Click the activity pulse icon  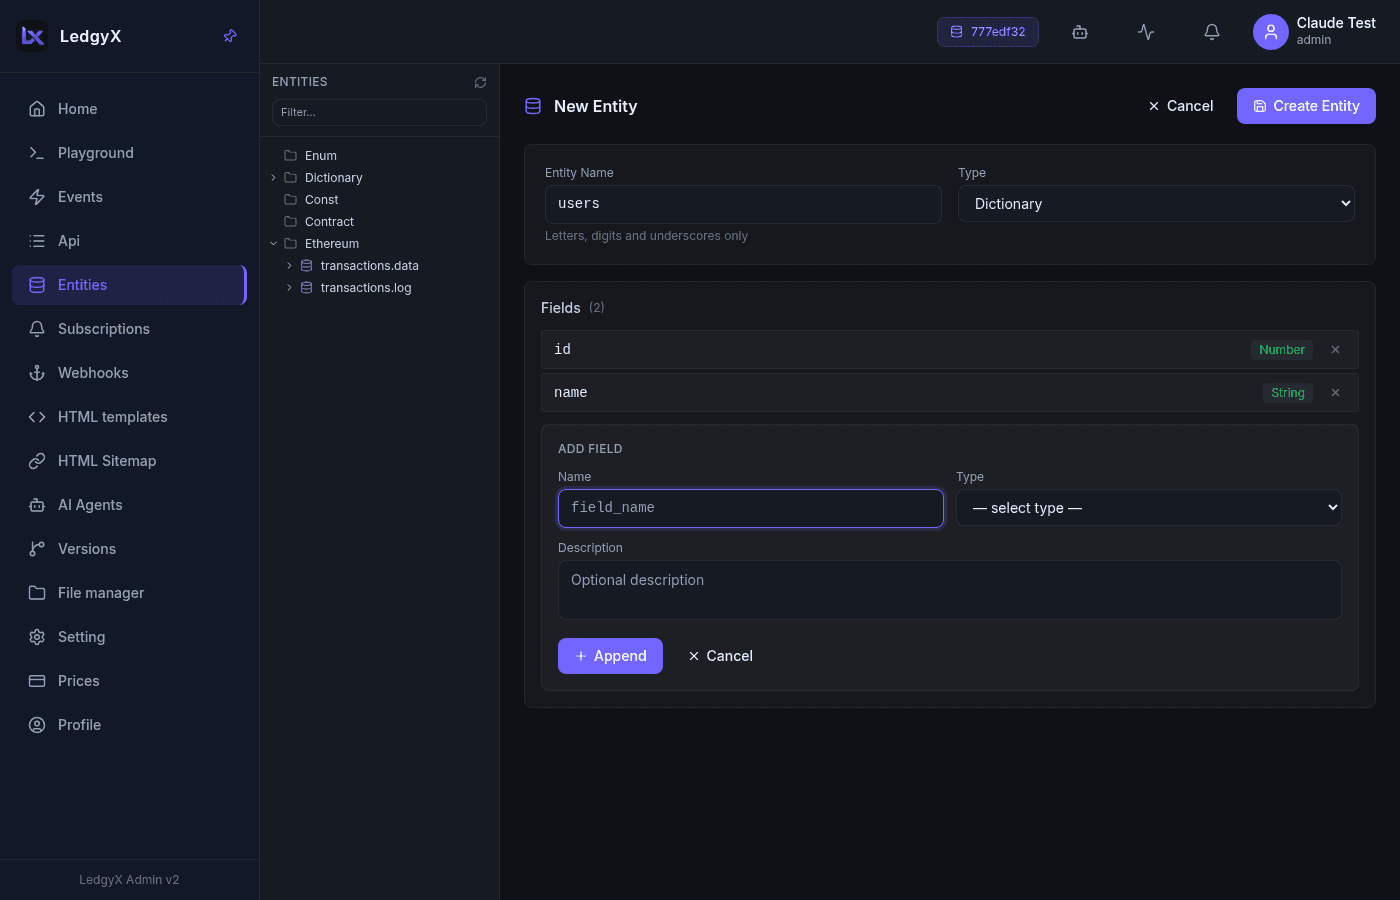pyautogui.click(x=1146, y=32)
